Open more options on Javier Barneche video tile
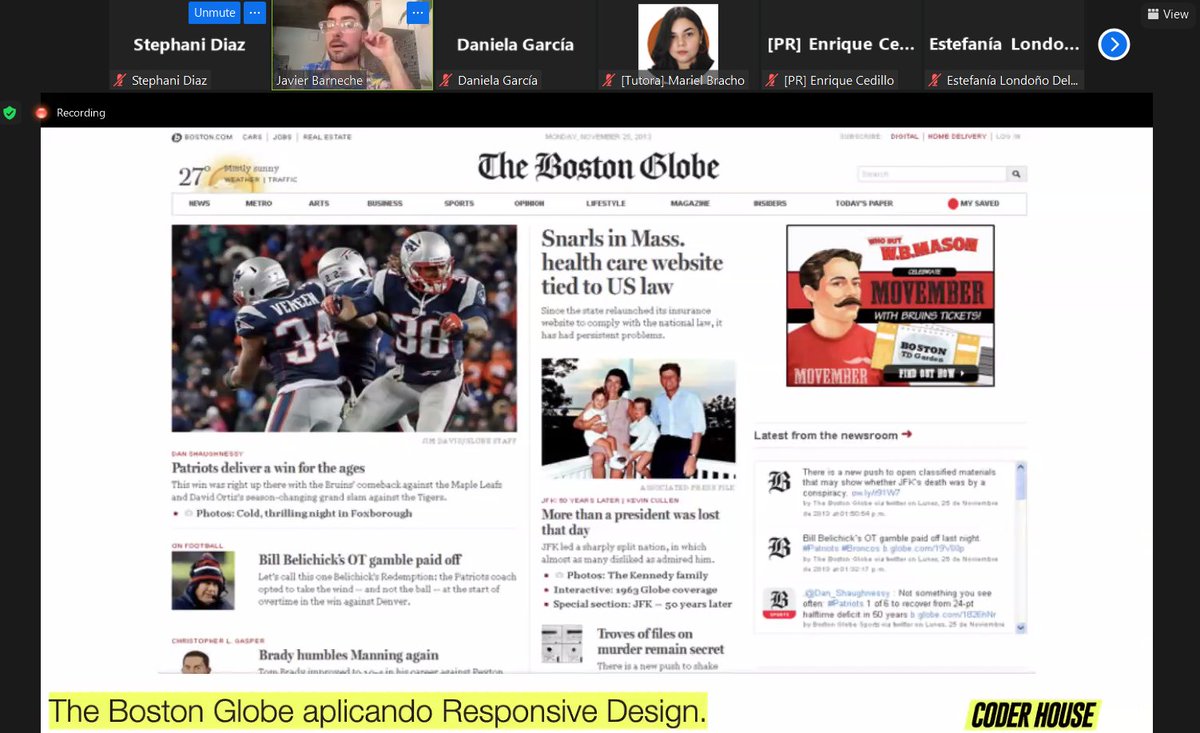This screenshot has width=1200, height=733. click(x=418, y=13)
